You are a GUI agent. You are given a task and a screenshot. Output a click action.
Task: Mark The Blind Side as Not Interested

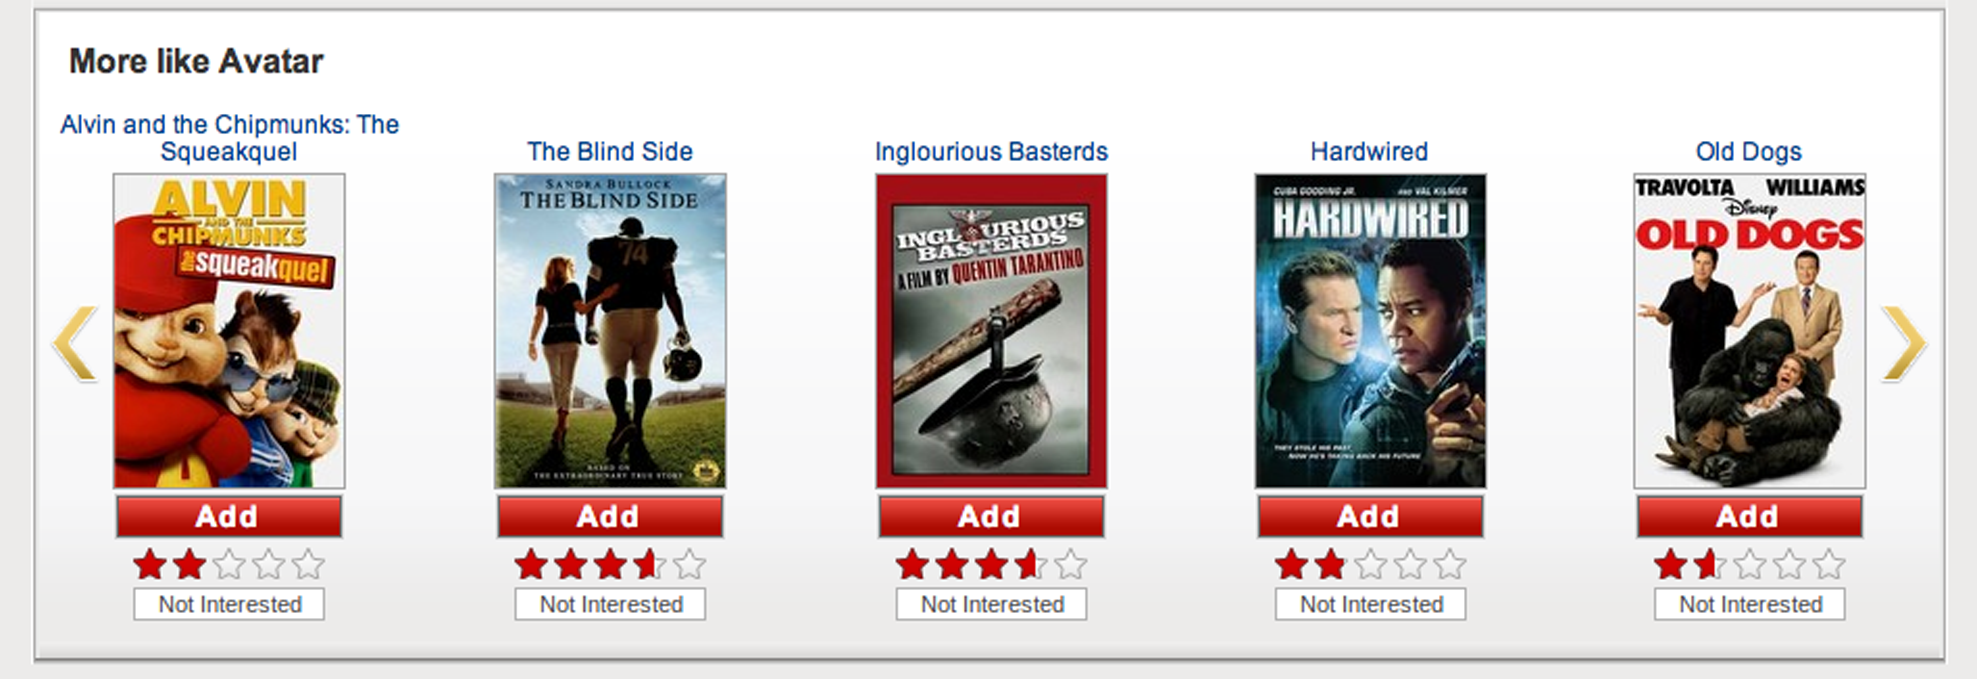coord(611,604)
